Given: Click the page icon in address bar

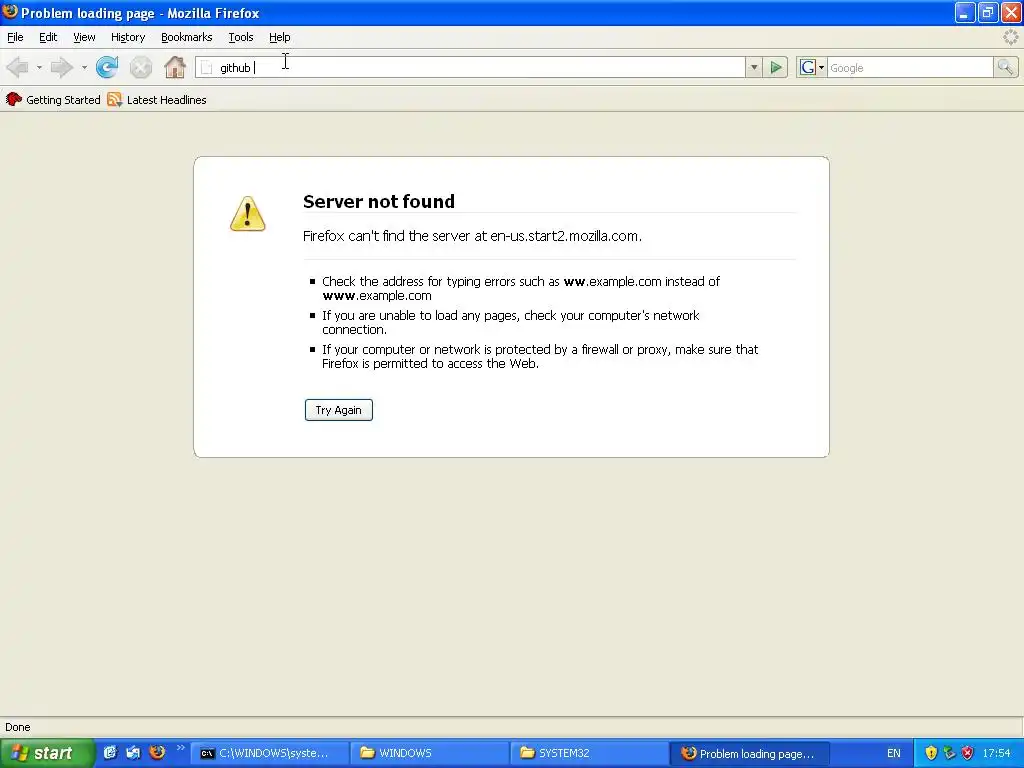Looking at the screenshot, I should point(206,68).
